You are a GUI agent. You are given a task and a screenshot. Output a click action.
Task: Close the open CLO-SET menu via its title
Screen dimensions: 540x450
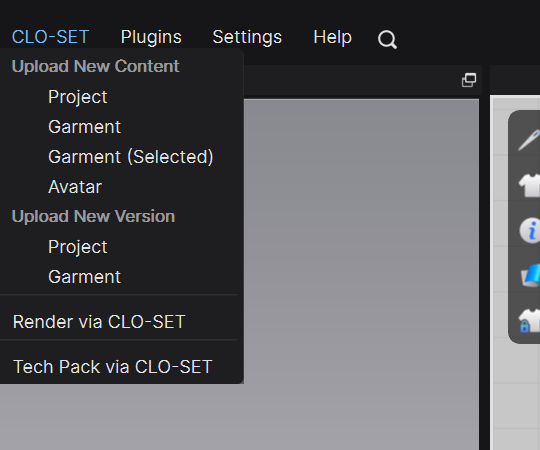(50, 37)
